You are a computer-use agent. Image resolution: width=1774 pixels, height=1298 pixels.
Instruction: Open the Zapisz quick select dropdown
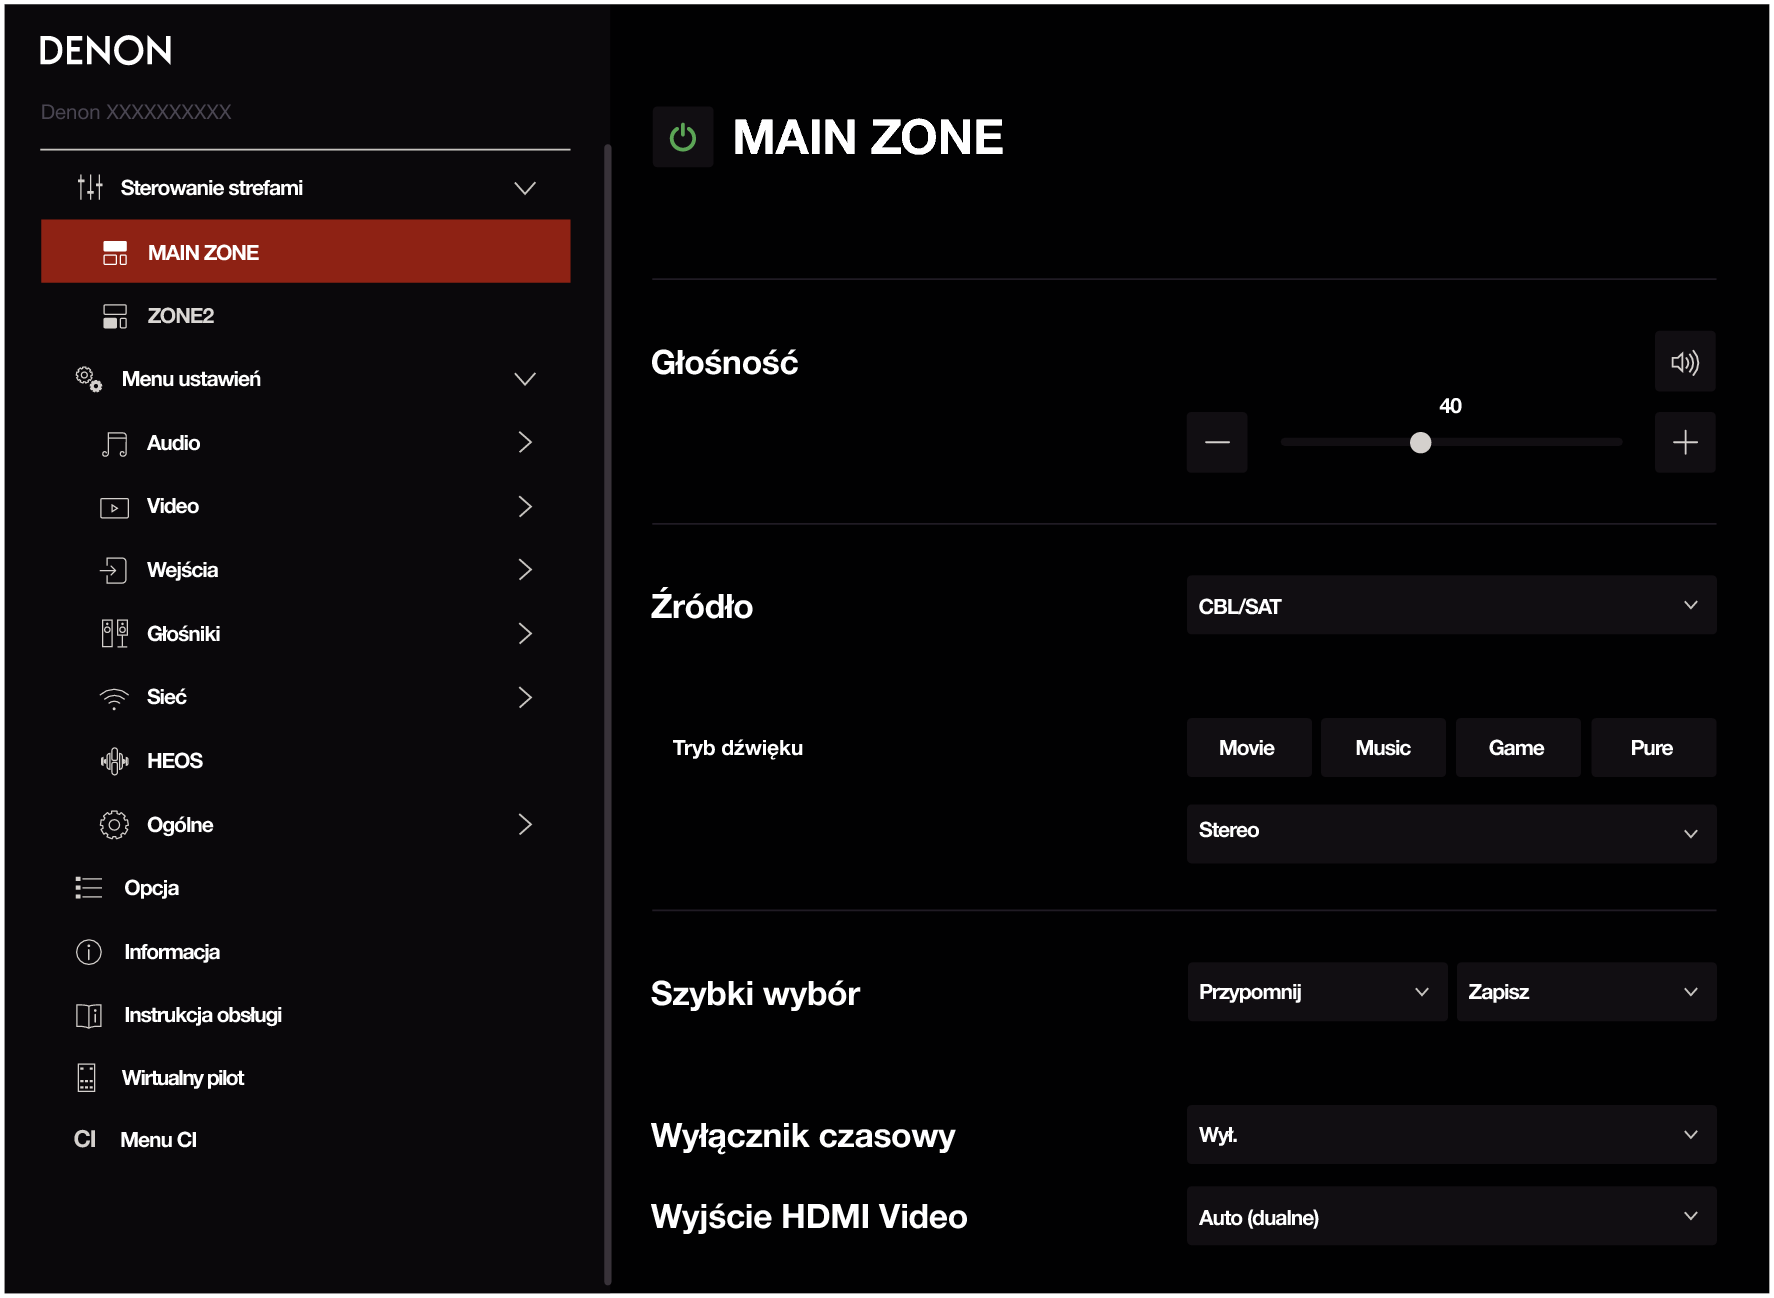[1586, 992]
